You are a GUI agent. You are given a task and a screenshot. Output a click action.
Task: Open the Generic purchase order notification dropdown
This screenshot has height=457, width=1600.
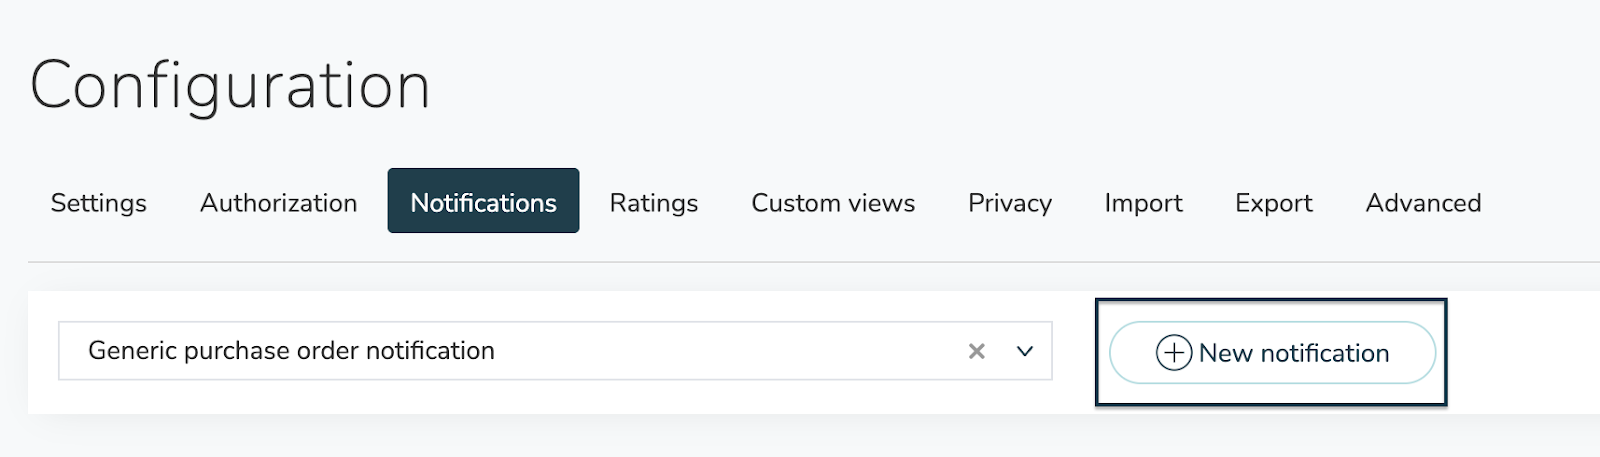(x=555, y=351)
